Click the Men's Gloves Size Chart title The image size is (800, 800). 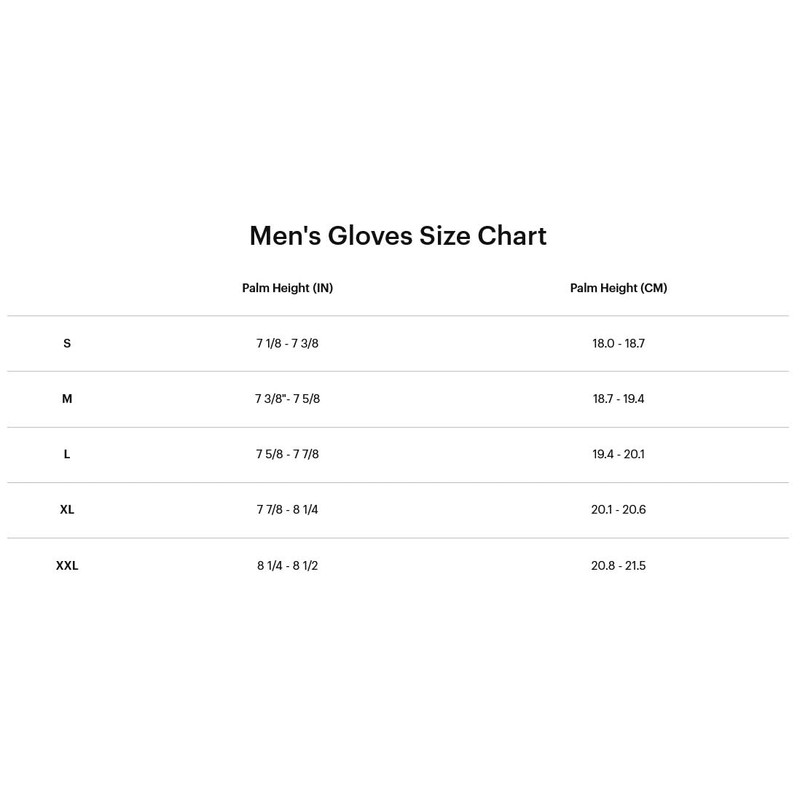click(398, 236)
